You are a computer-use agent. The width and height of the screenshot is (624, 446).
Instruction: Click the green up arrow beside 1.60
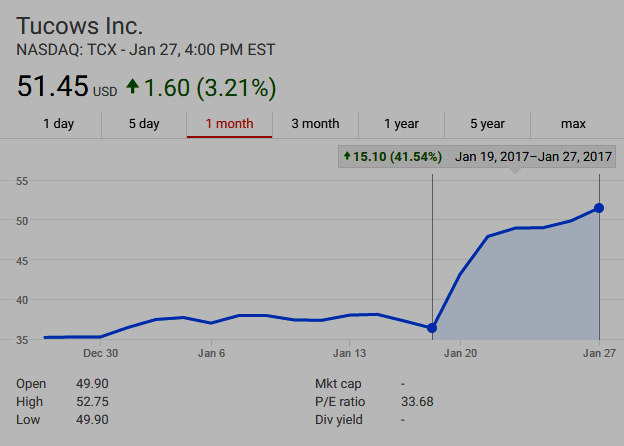133,86
